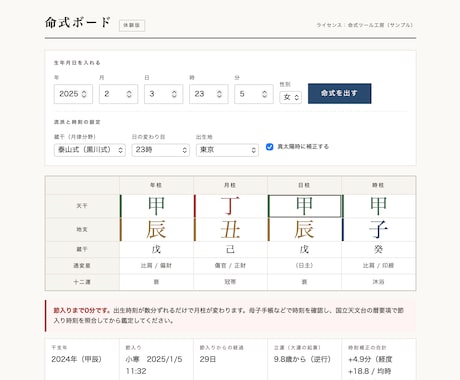This screenshot has height=380, width=460.
Task: Select the 辰 earthly branch in year pillar
Action: click(x=156, y=230)
